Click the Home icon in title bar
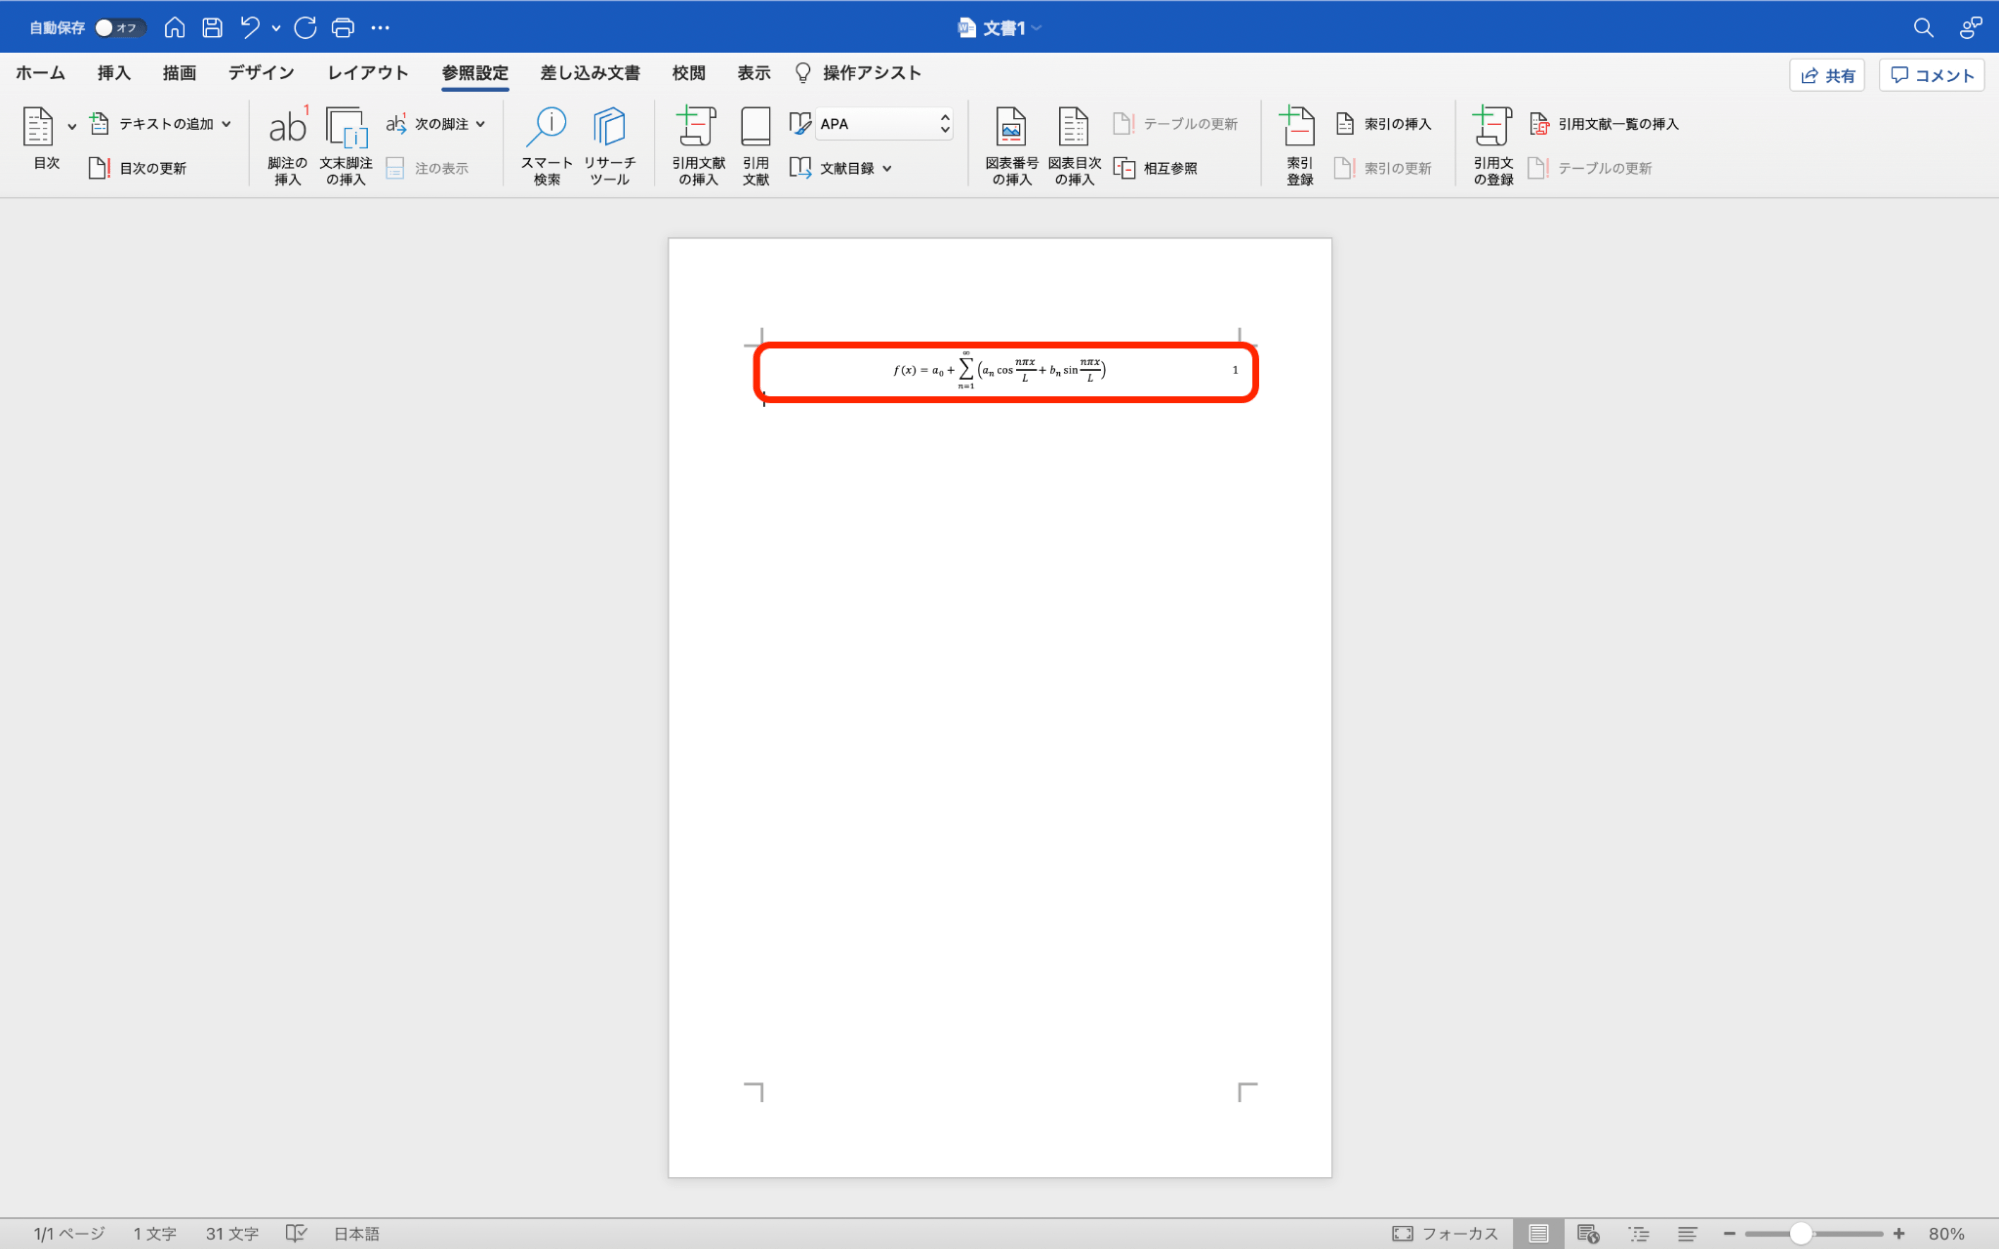The width and height of the screenshot is (1999, 1250). point(174,28)
